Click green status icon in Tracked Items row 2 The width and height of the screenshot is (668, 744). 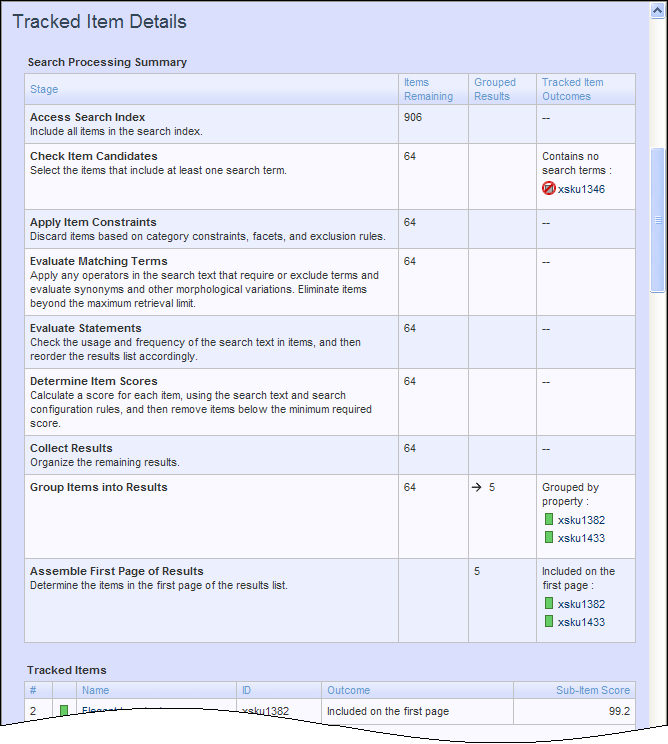64,710
